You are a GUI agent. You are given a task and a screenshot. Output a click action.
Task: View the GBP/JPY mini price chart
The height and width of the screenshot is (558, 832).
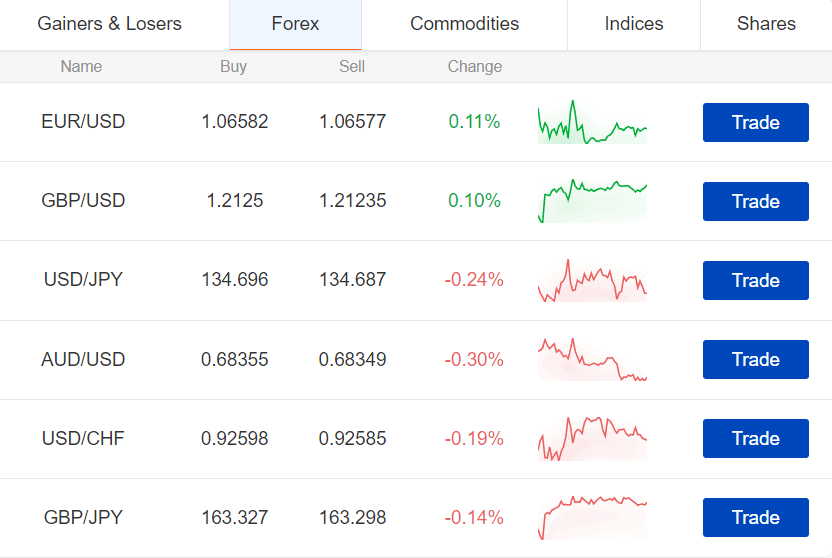[x=592, y=517]
